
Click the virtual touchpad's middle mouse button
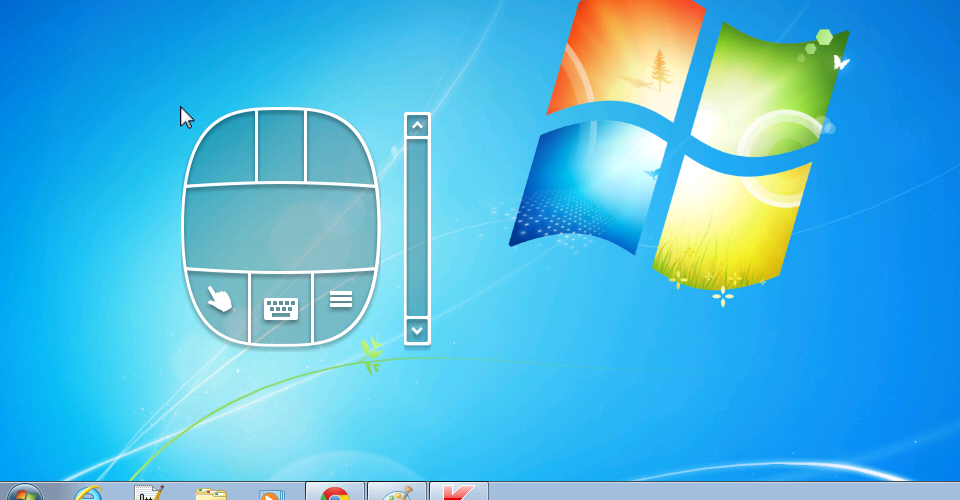point(281,146)
